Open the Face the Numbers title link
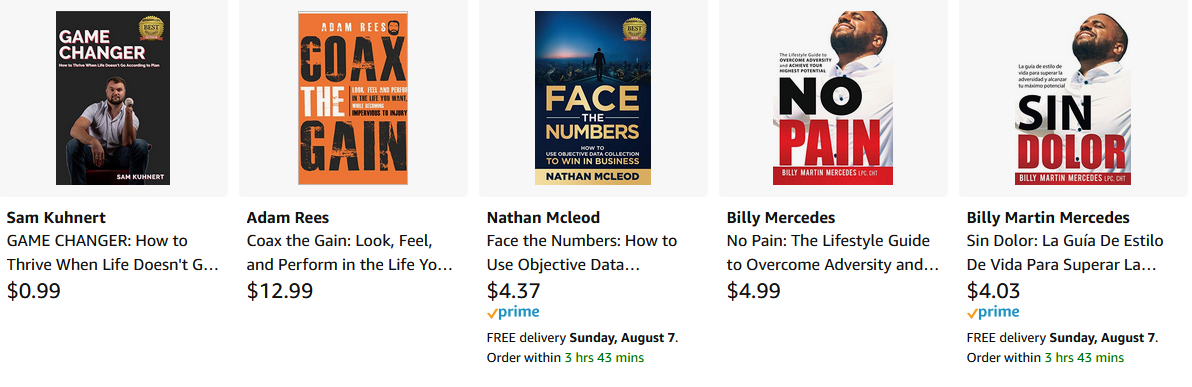The height and width of the screenshot is (387, 1192). [x=582, y=253]
